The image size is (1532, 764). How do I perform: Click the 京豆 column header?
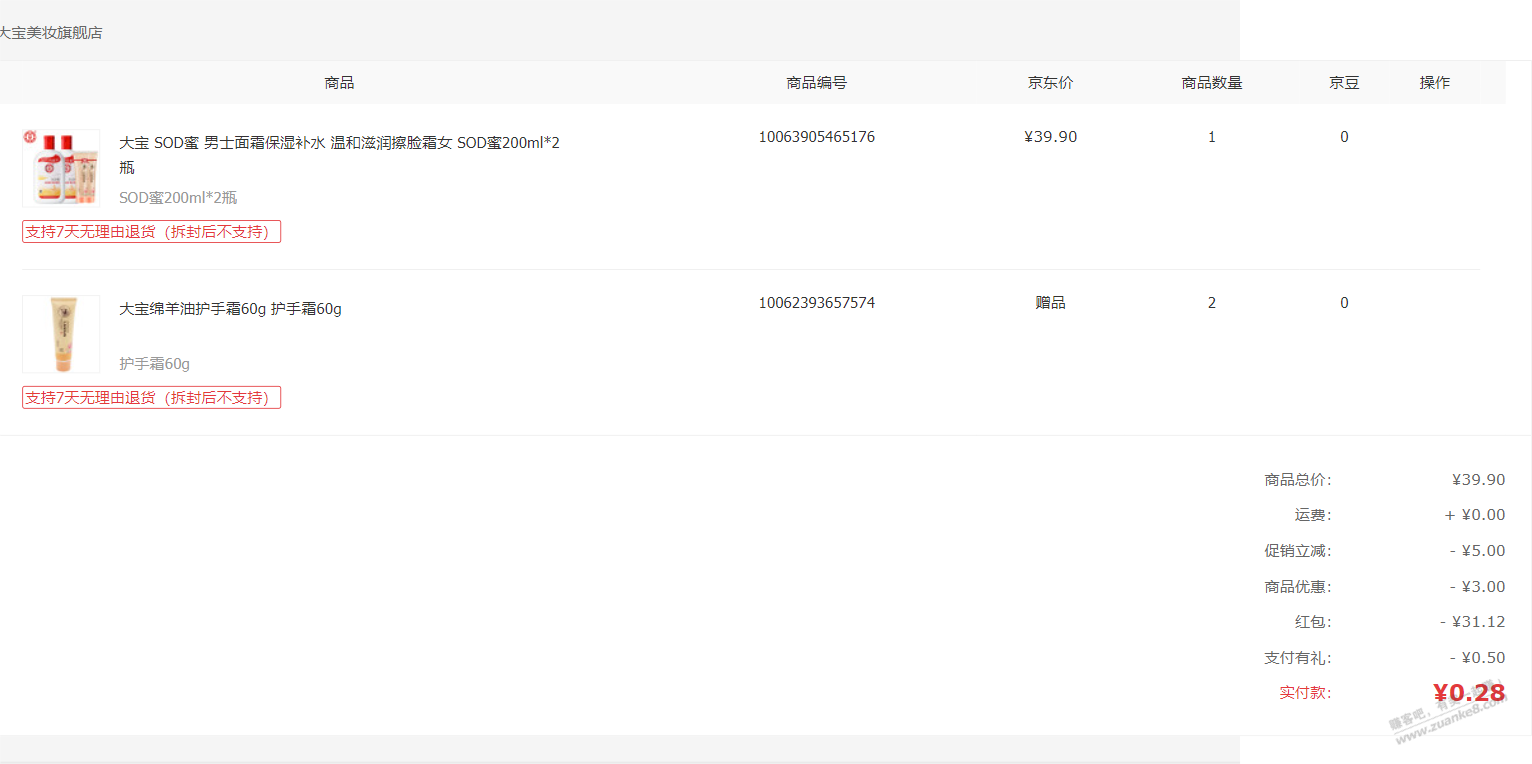click(x=1344, y=83)
